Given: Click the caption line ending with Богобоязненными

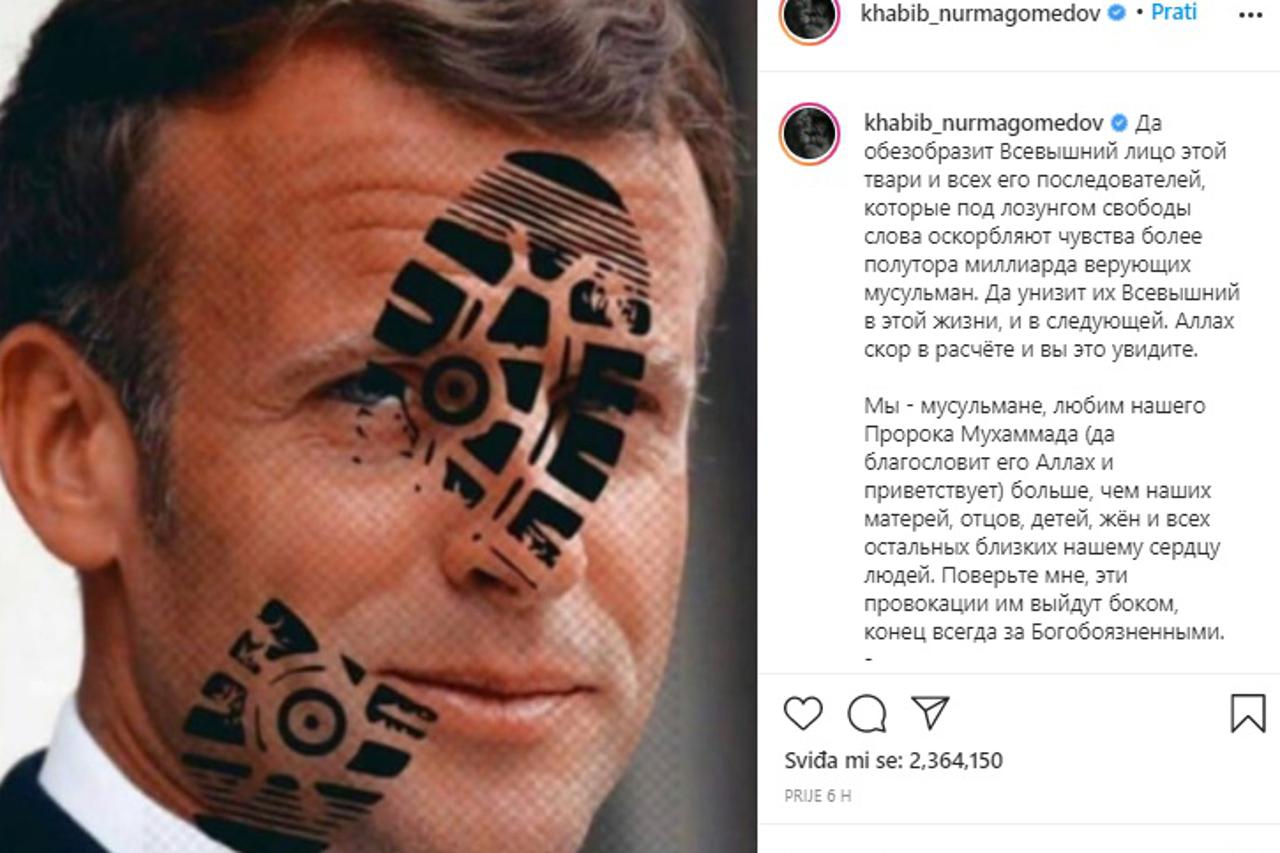Looking at the screenshot, I should 1044,632.
